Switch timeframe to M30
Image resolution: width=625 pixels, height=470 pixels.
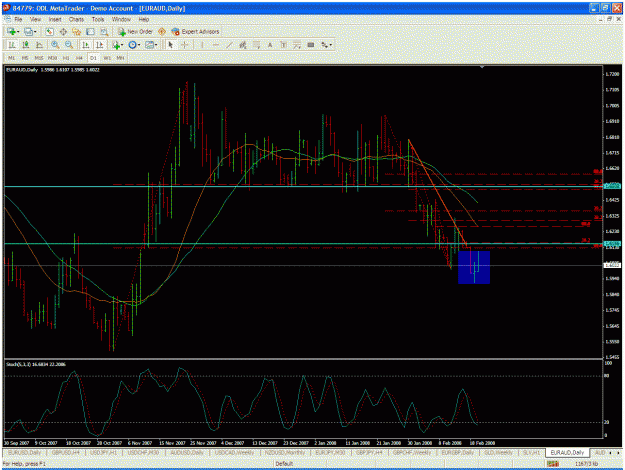pos(52,58)
